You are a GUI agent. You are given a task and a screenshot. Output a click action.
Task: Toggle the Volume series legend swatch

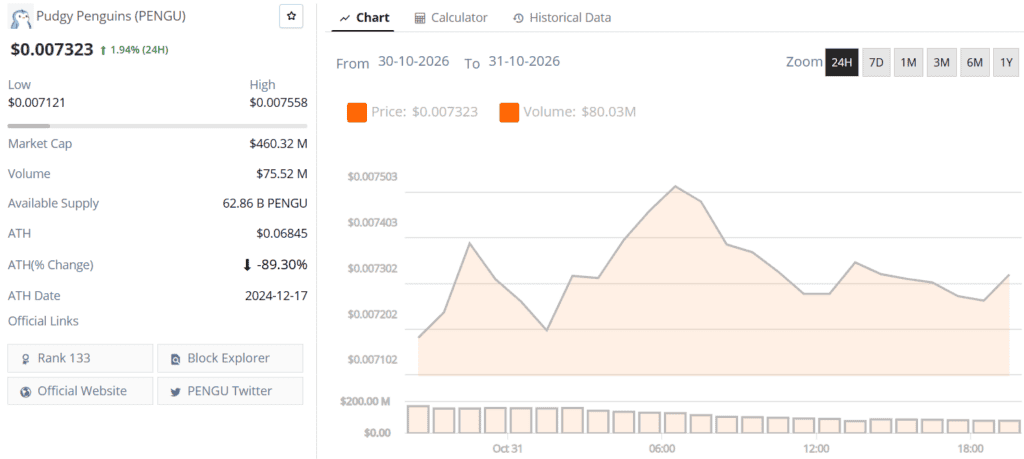tap(509, 112)
